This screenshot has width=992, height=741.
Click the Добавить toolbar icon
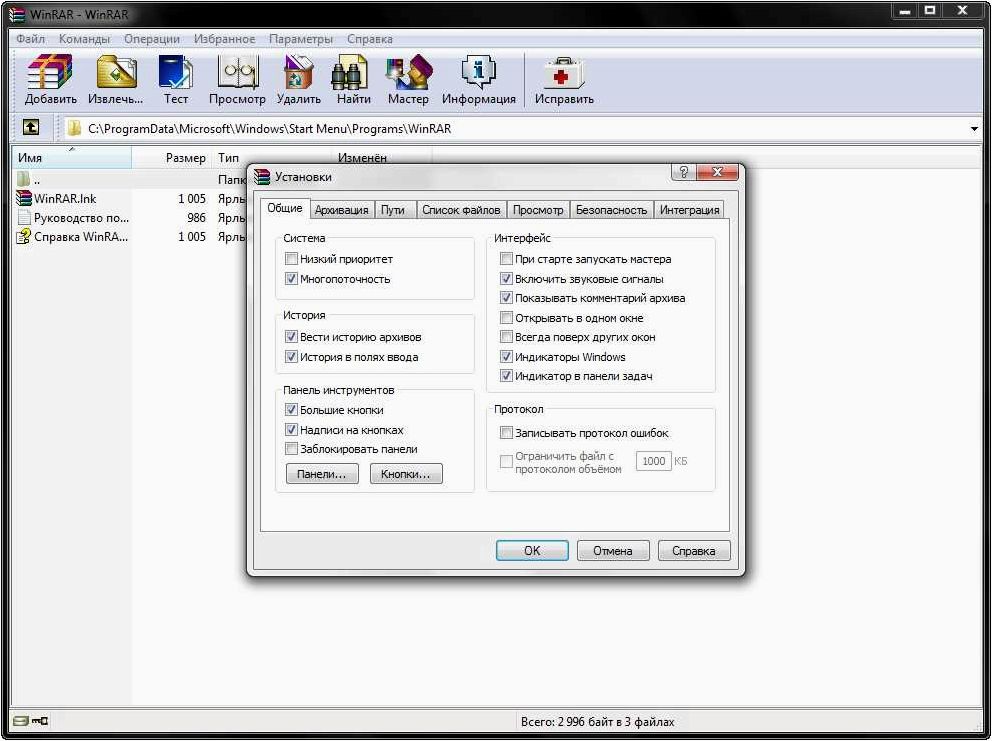click(x=50, y=72)
